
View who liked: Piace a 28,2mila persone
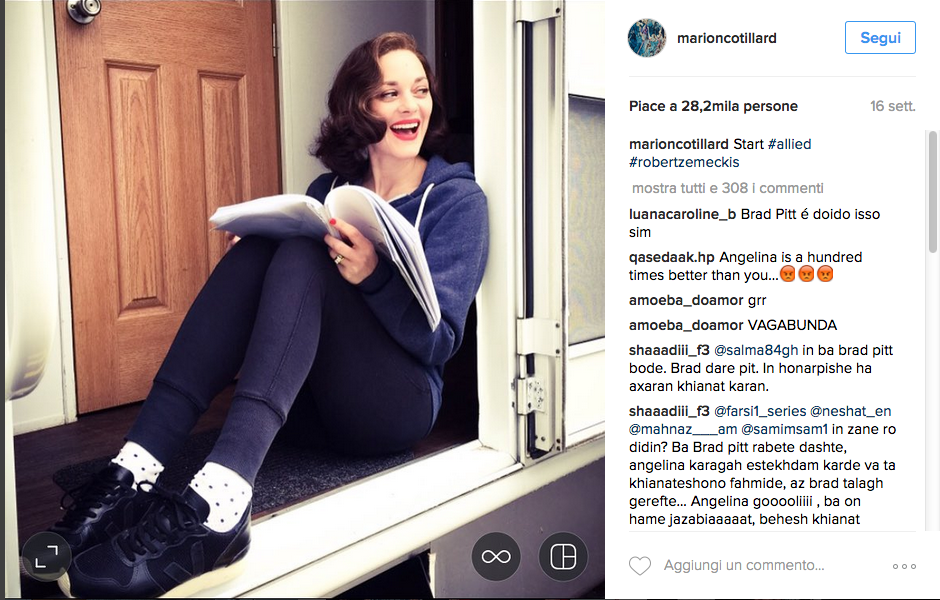tap(713, 107)
